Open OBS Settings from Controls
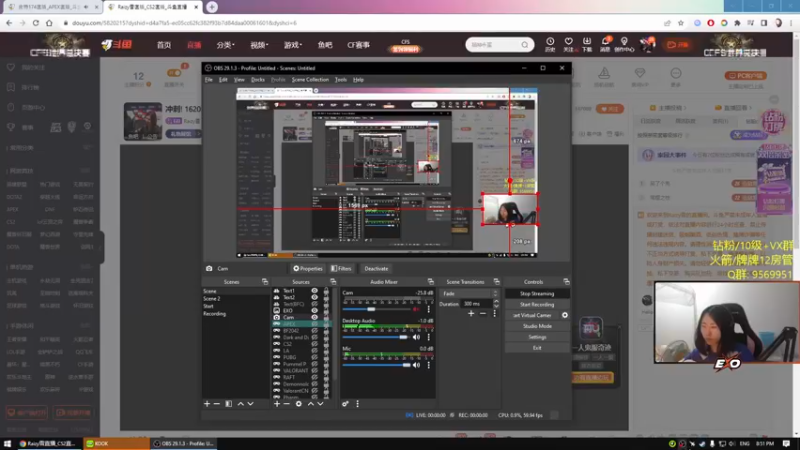Image resolution: width=800 pixels, height=450 pixels. pyautogui.click(x=537, y=337)
